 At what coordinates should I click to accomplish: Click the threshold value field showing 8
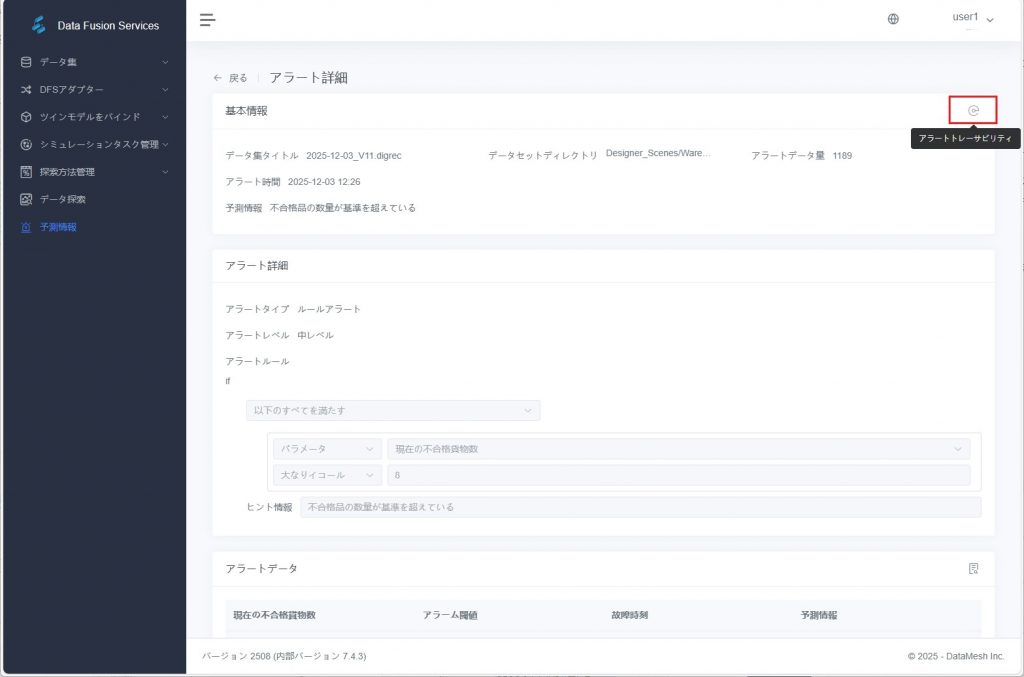pos(678,475)
